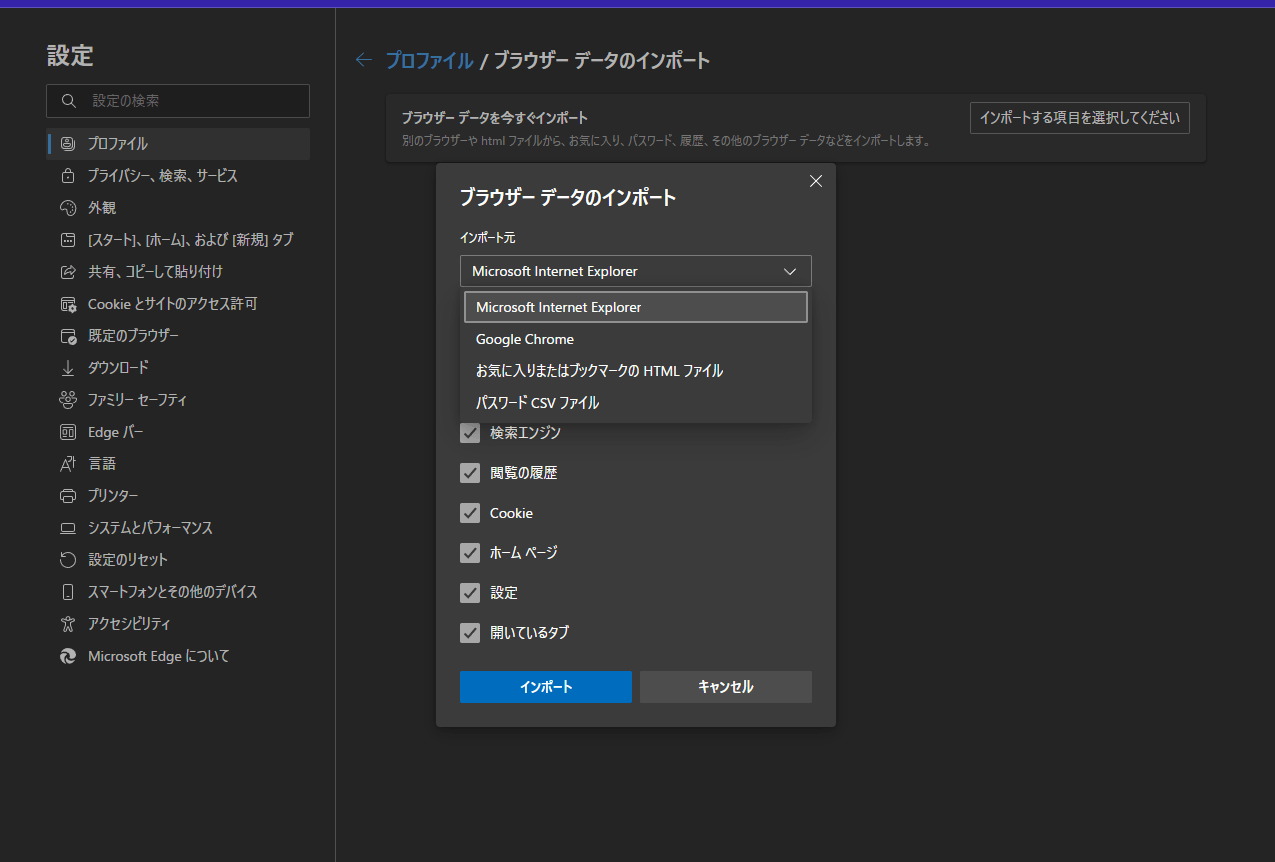This screenshot has height=862, width=1275.
Task: Click the ブラウザー データのインポート dialog title
Action: (568, 198)
